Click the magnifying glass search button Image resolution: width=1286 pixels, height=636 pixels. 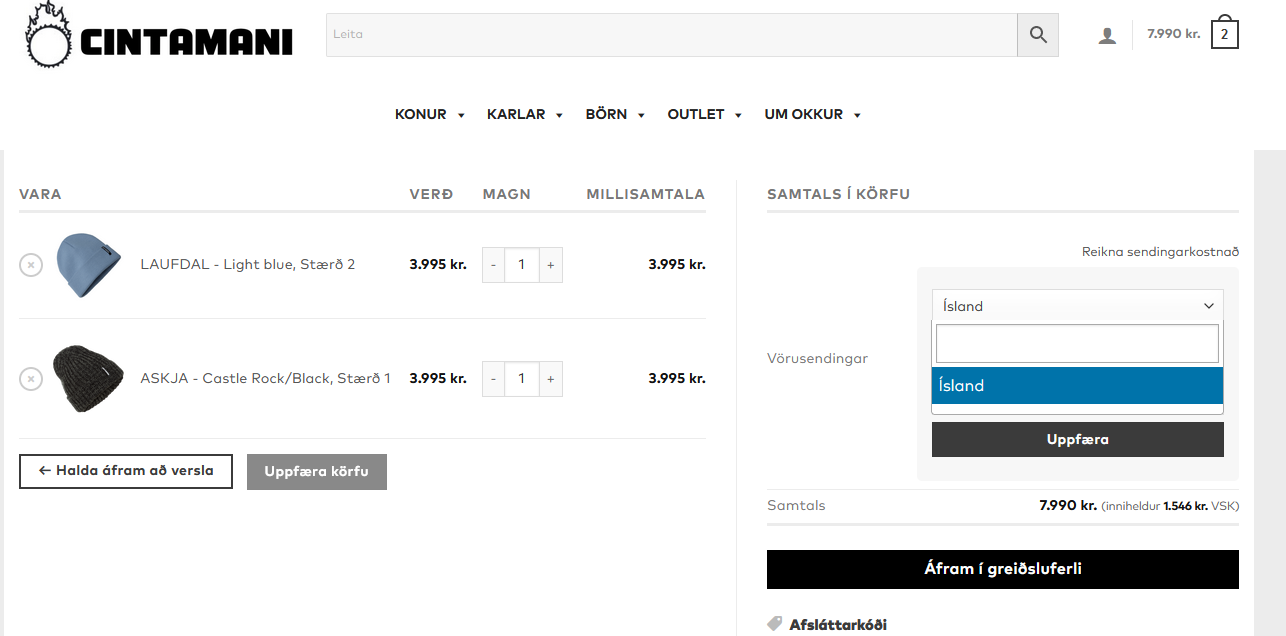coord(1038,35)
